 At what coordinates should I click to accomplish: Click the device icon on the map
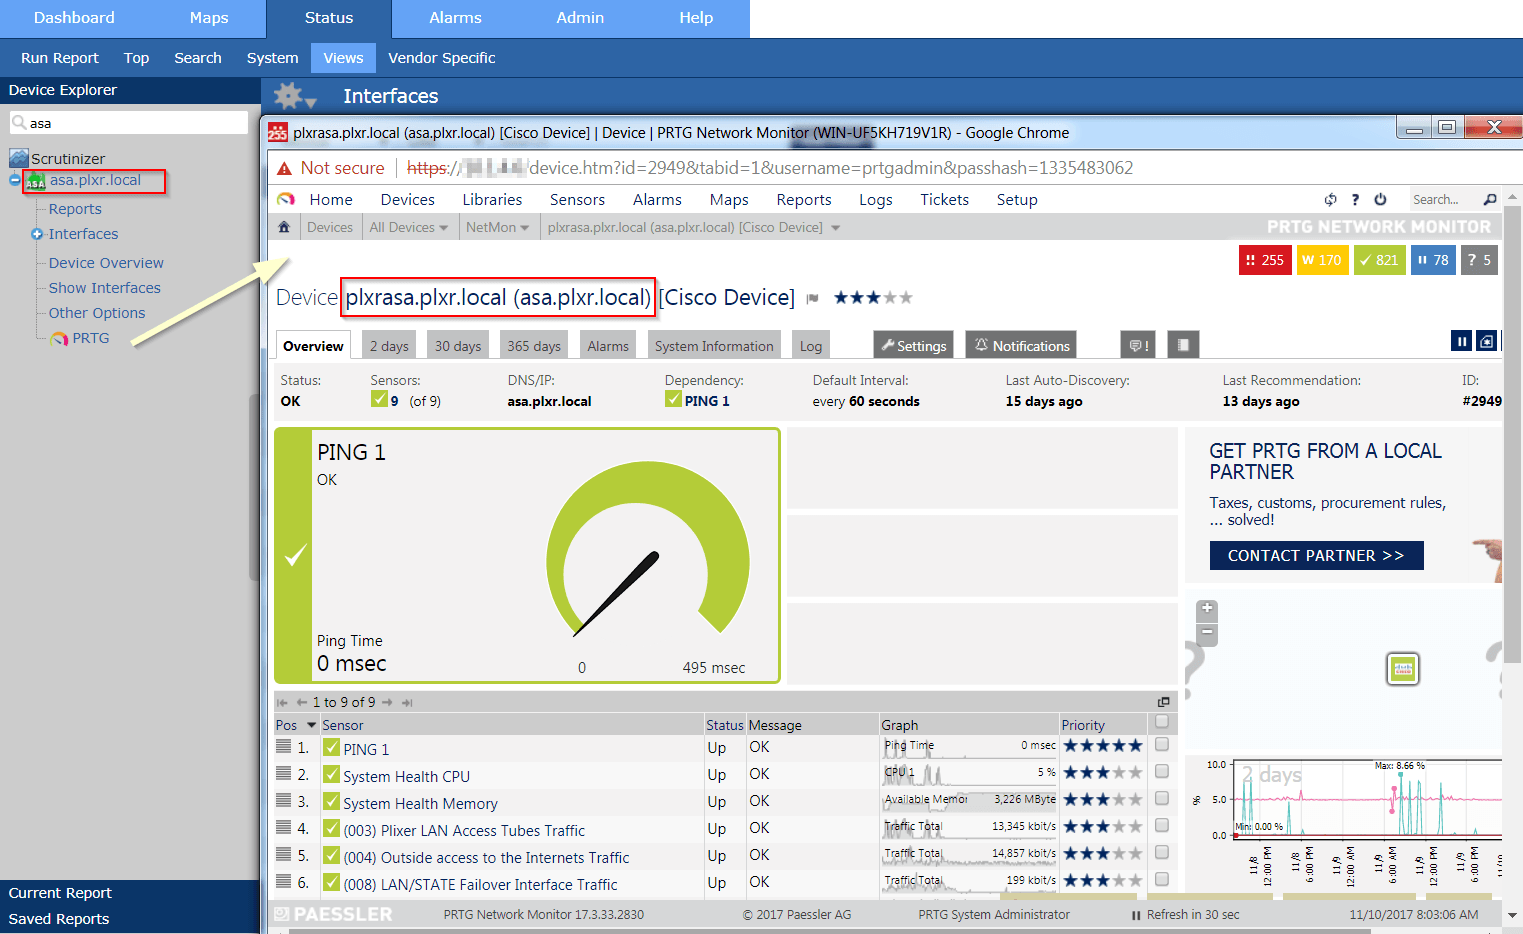click(x=1403, y=669)
